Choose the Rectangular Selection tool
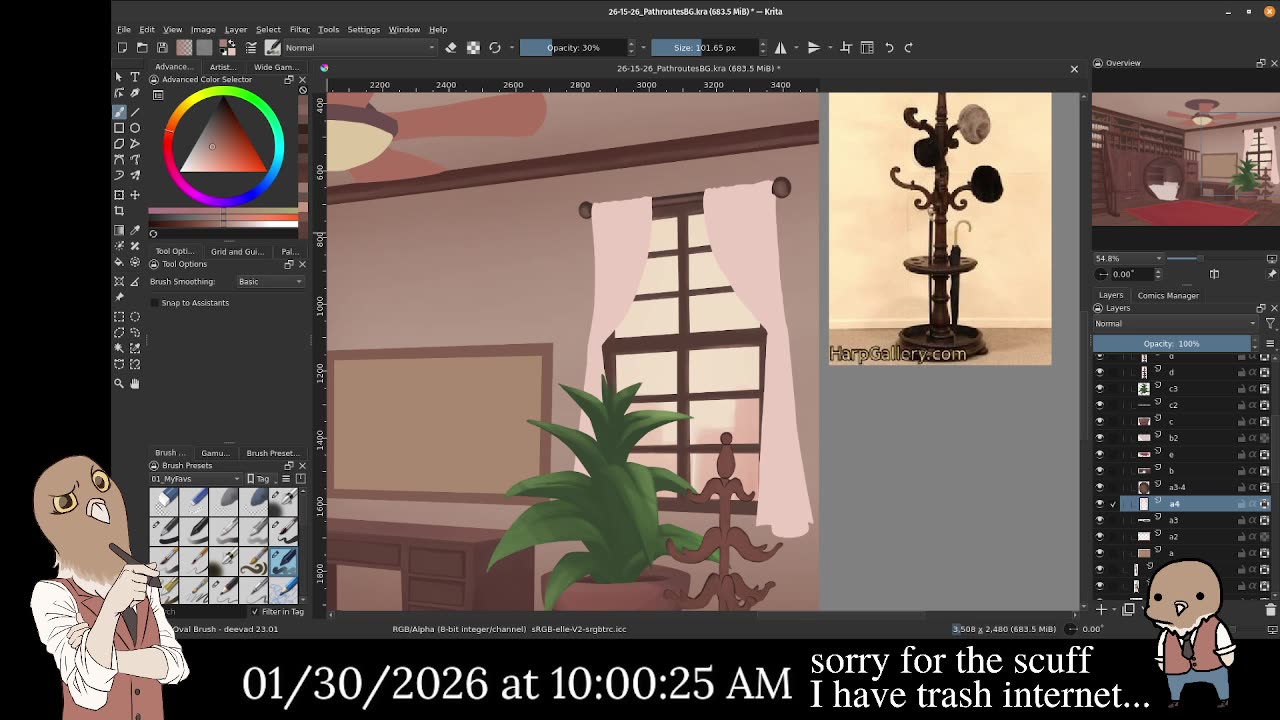The image size is (1280, 720). click(119, 316)
